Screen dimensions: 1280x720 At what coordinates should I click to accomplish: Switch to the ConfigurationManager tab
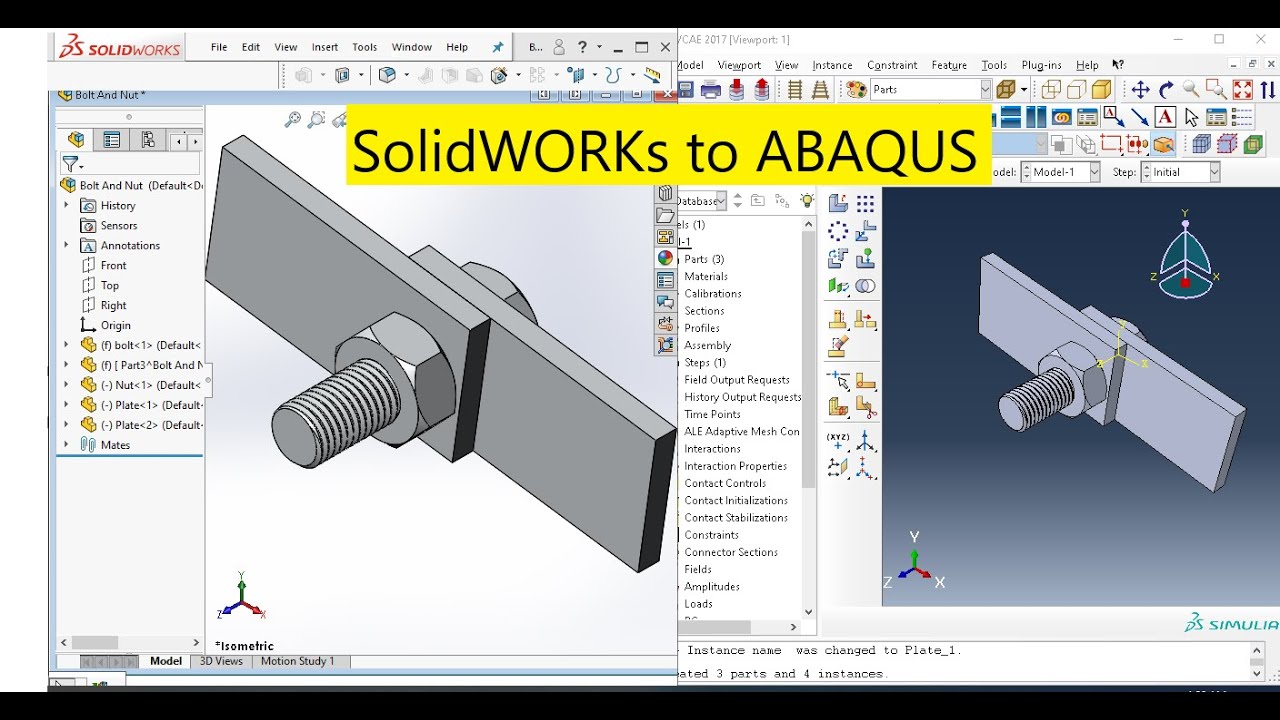pos(148,140)
